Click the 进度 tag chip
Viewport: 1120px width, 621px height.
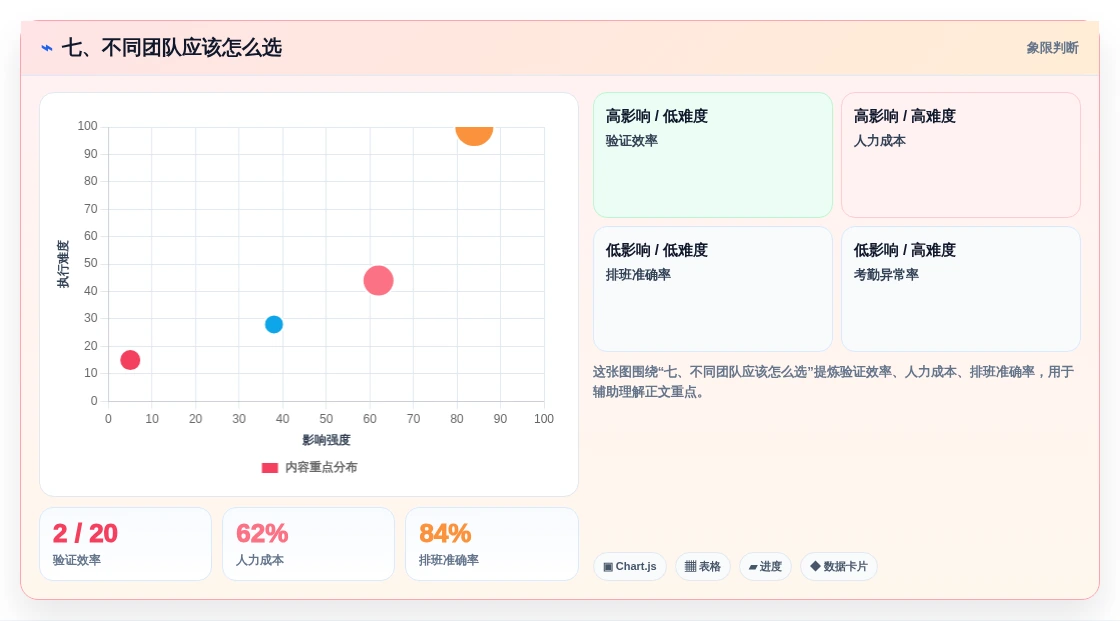765,567
